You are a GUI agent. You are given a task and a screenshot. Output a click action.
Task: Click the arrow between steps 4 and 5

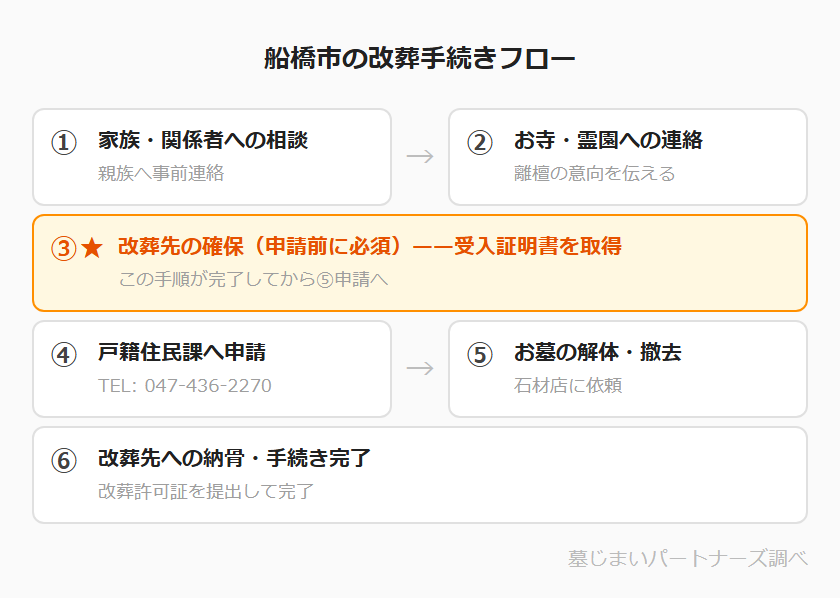pos(420,368)
